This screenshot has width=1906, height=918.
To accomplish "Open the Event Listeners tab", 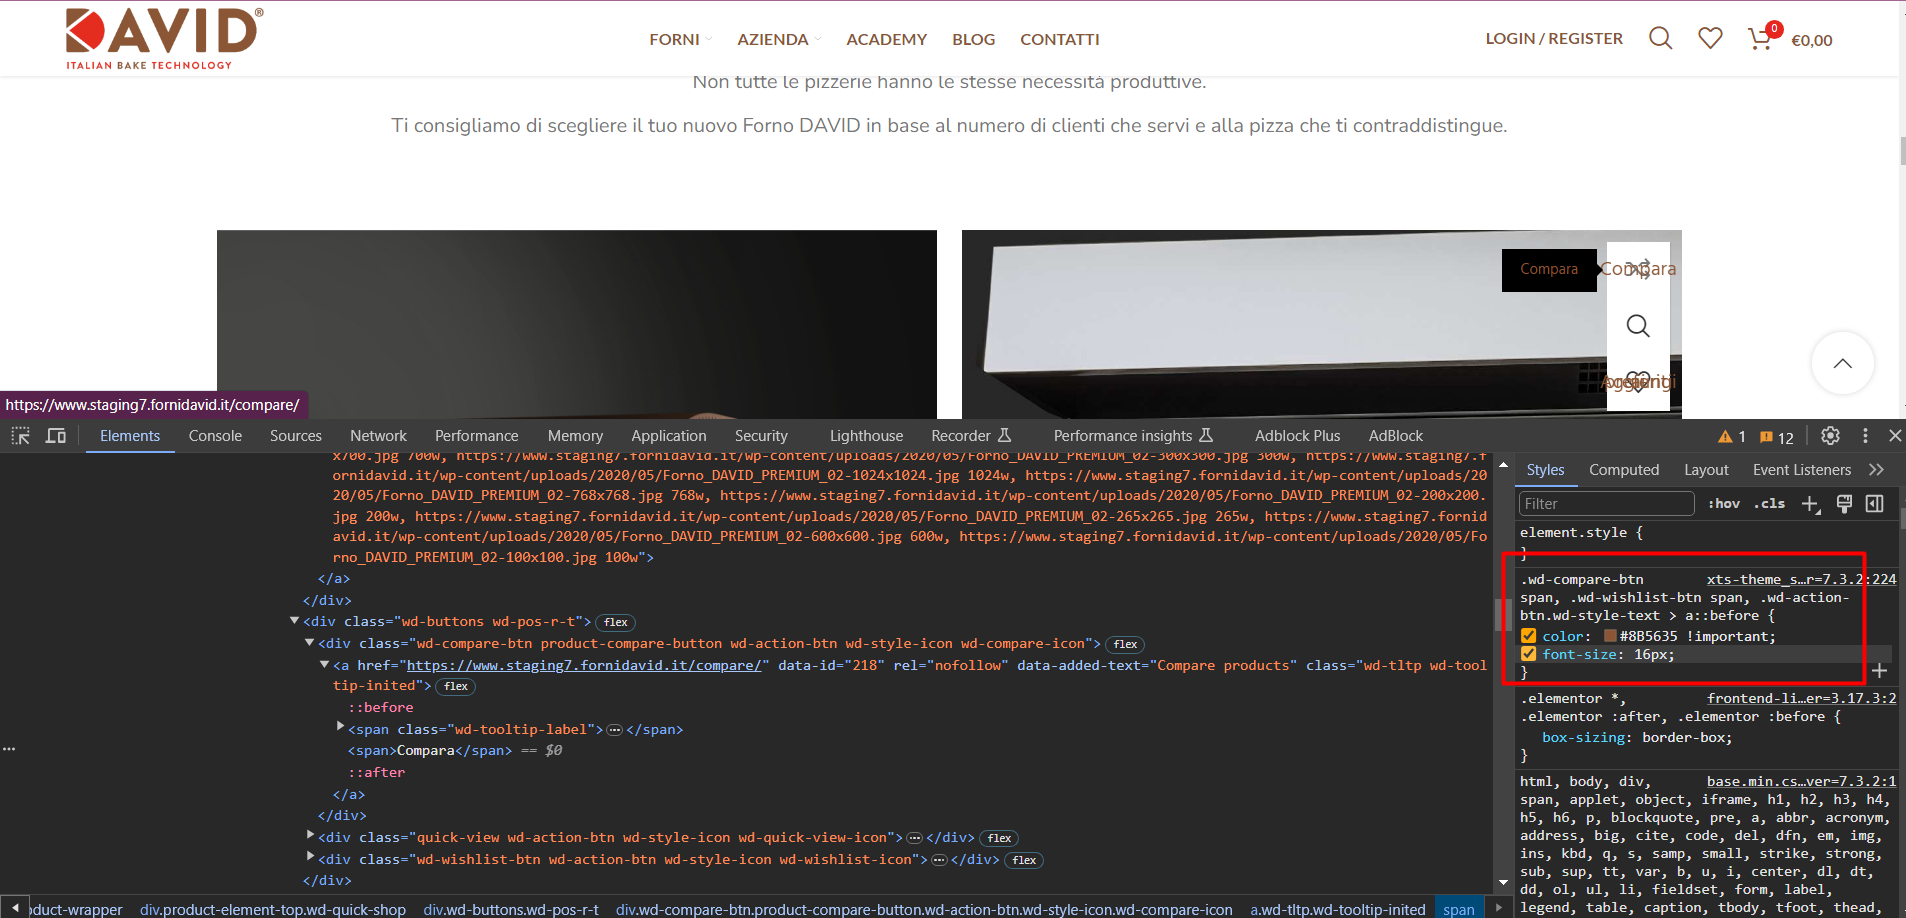I will point(1802,470).
